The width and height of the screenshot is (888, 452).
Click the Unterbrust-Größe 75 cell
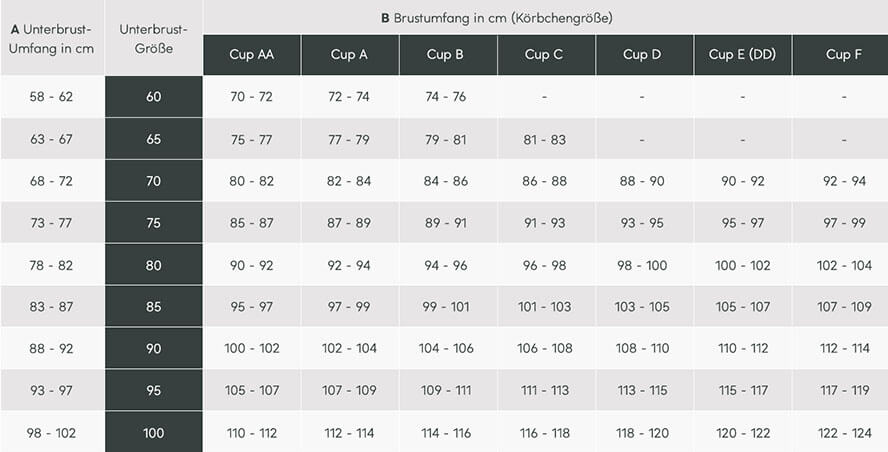tap(153, 223)
